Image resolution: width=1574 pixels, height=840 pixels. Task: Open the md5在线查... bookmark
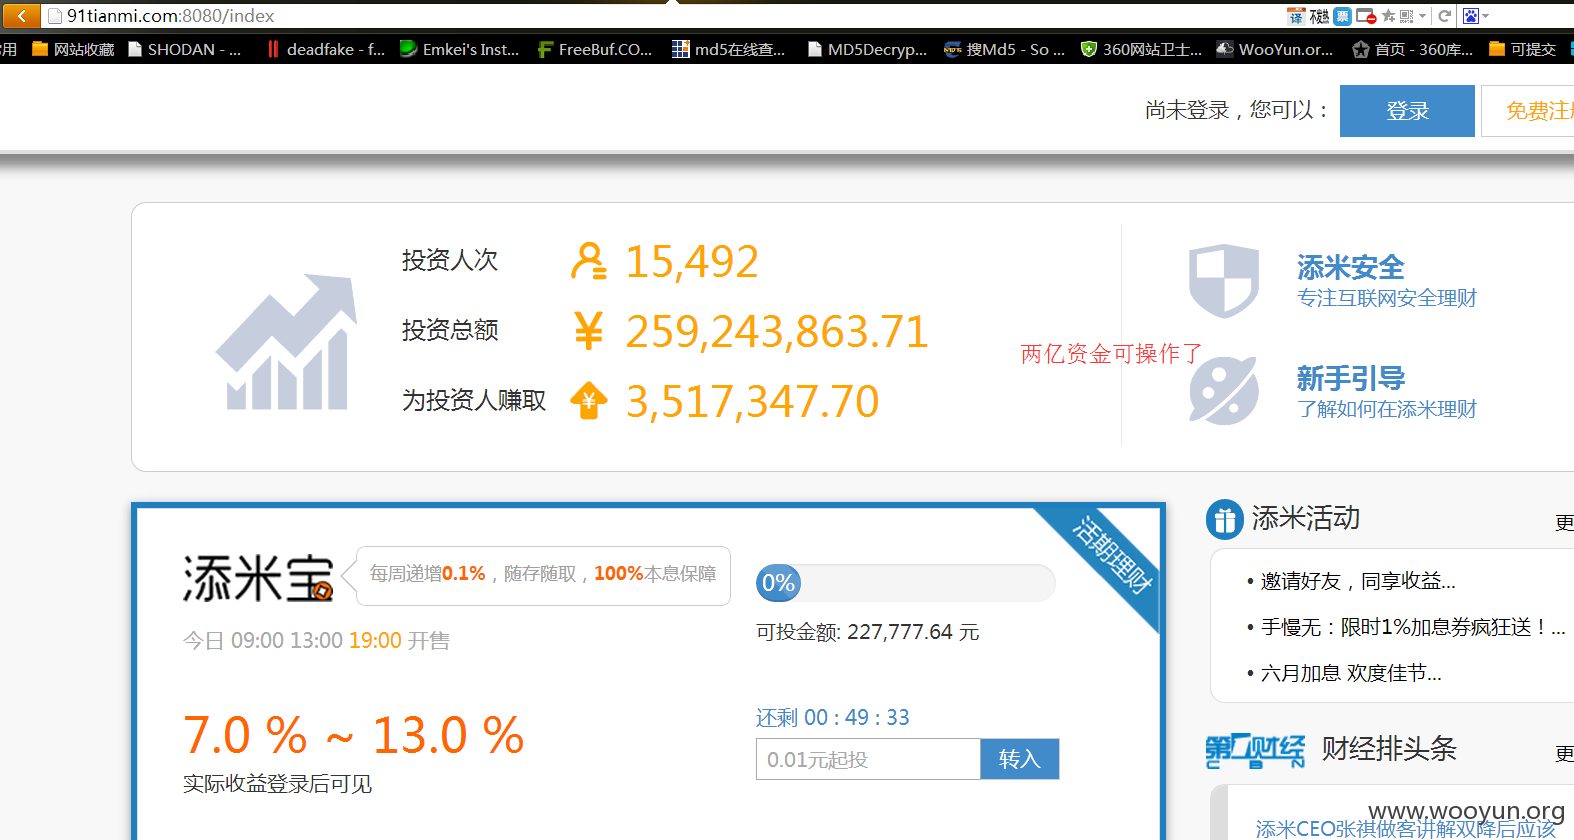point(729,49)
